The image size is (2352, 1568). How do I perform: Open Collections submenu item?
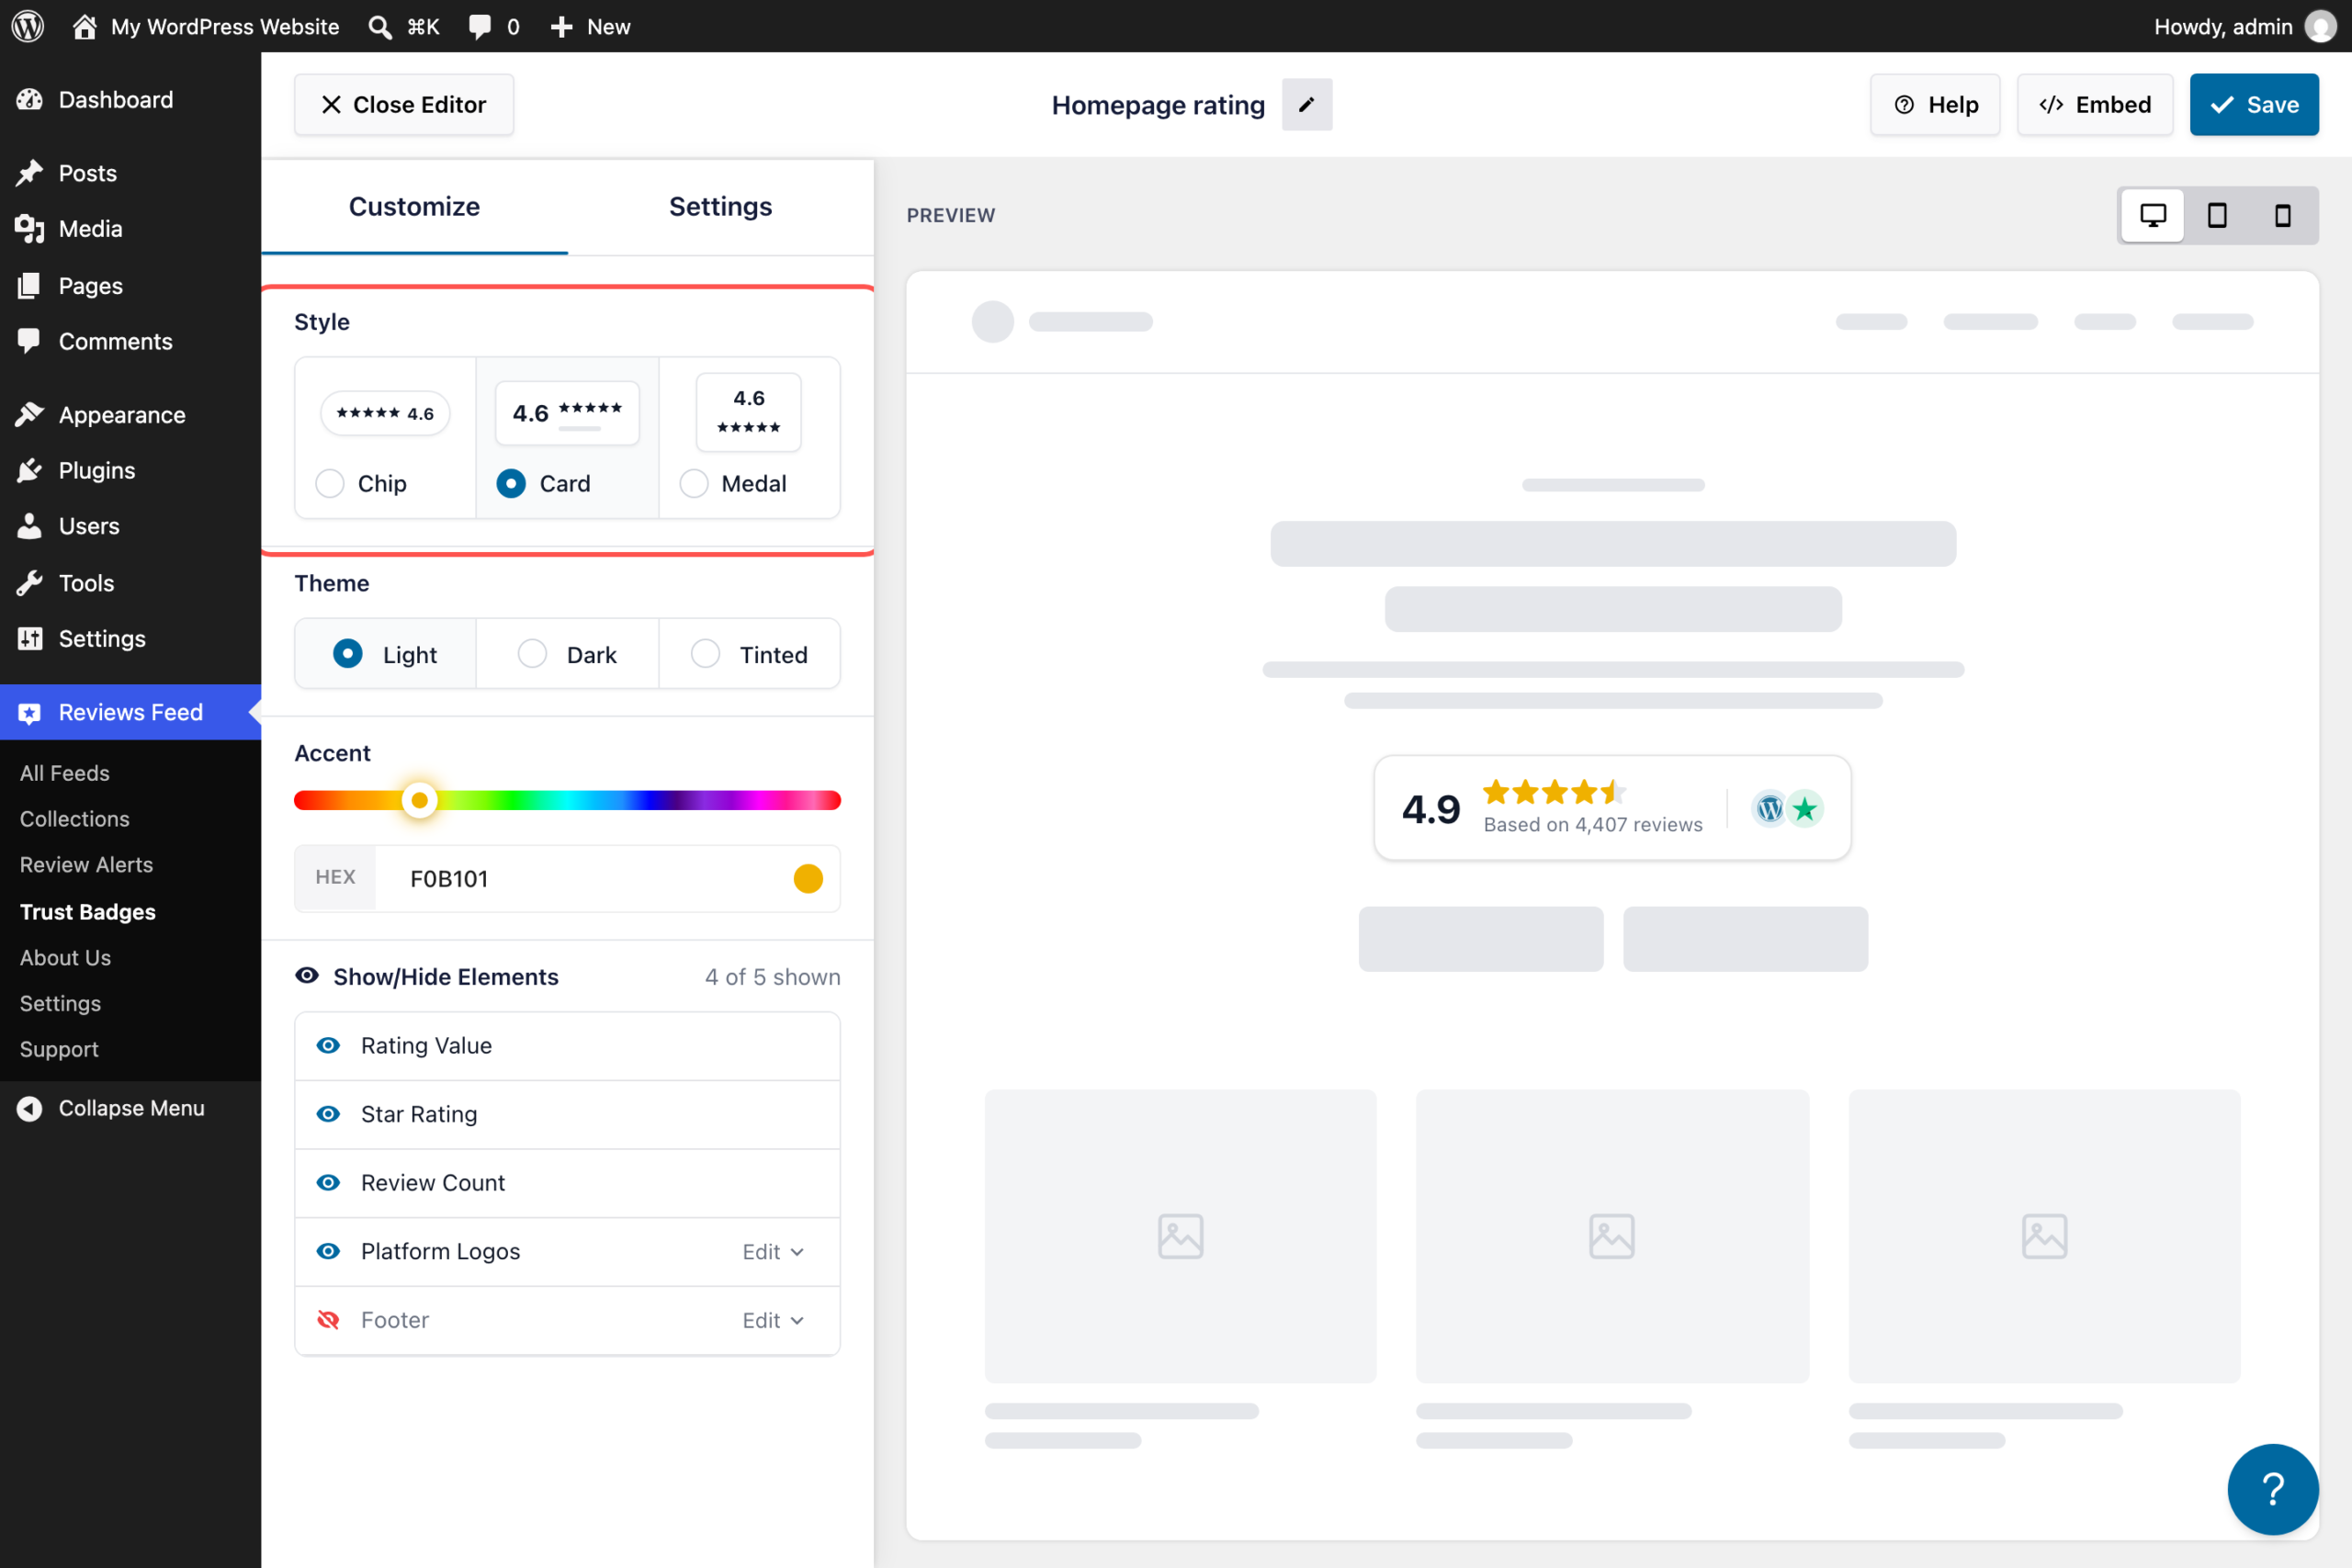pos(75,819)
